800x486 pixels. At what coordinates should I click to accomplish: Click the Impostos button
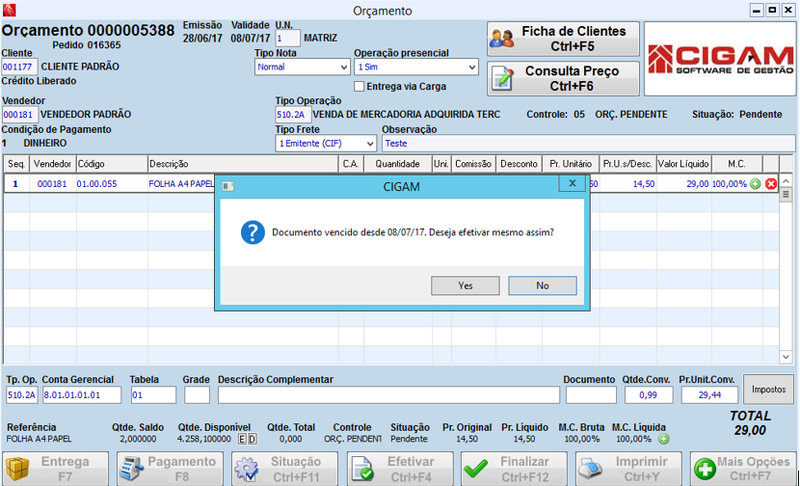(x=768, y=390)
